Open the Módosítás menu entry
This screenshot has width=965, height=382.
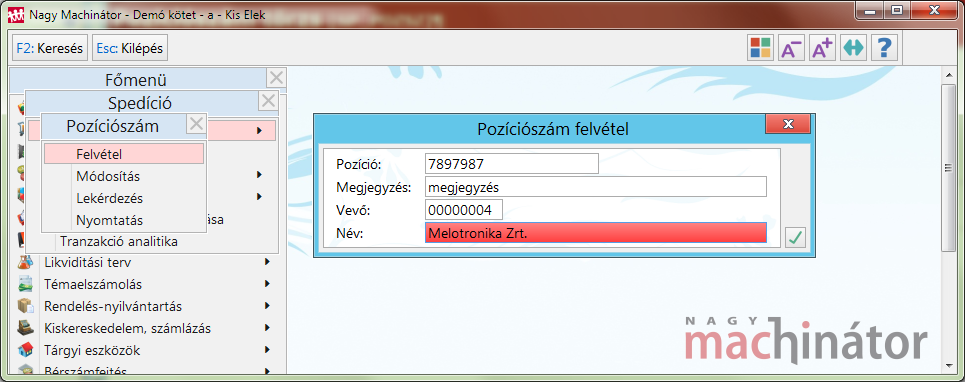108,177
